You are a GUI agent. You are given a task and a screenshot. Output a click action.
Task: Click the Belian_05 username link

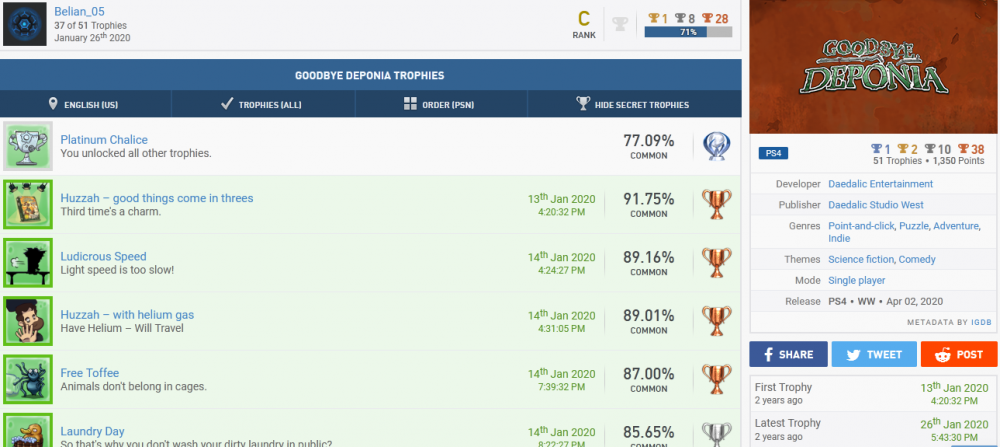point(79,11)
